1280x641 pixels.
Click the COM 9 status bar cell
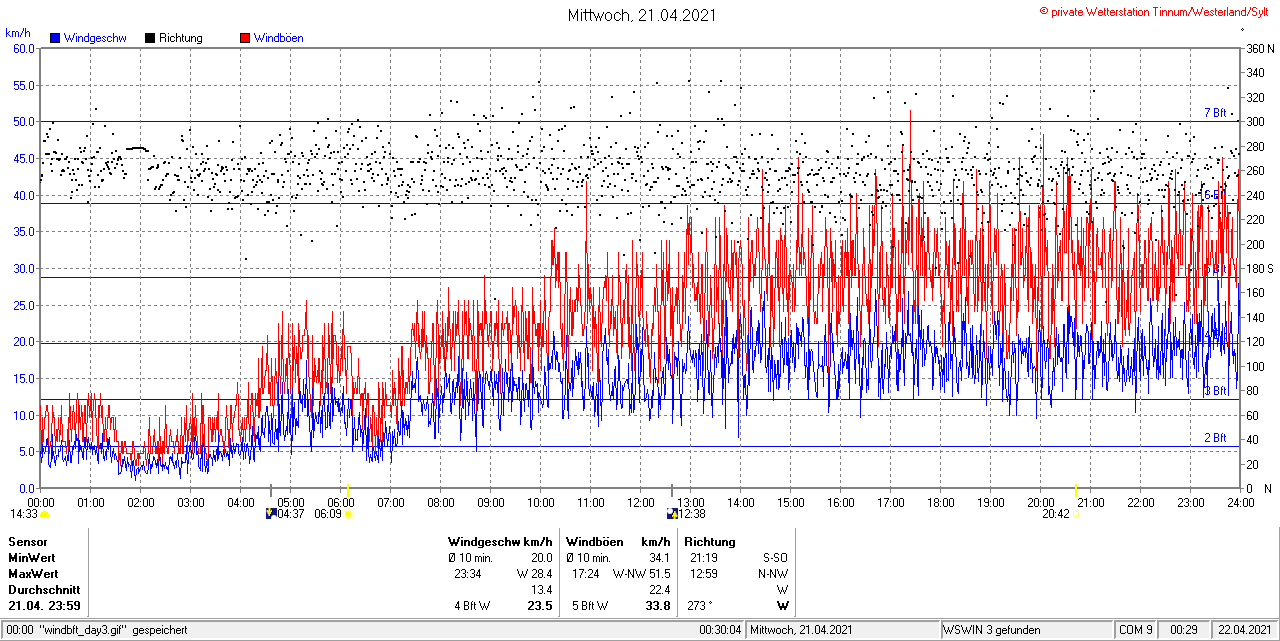click(1136, 630)
